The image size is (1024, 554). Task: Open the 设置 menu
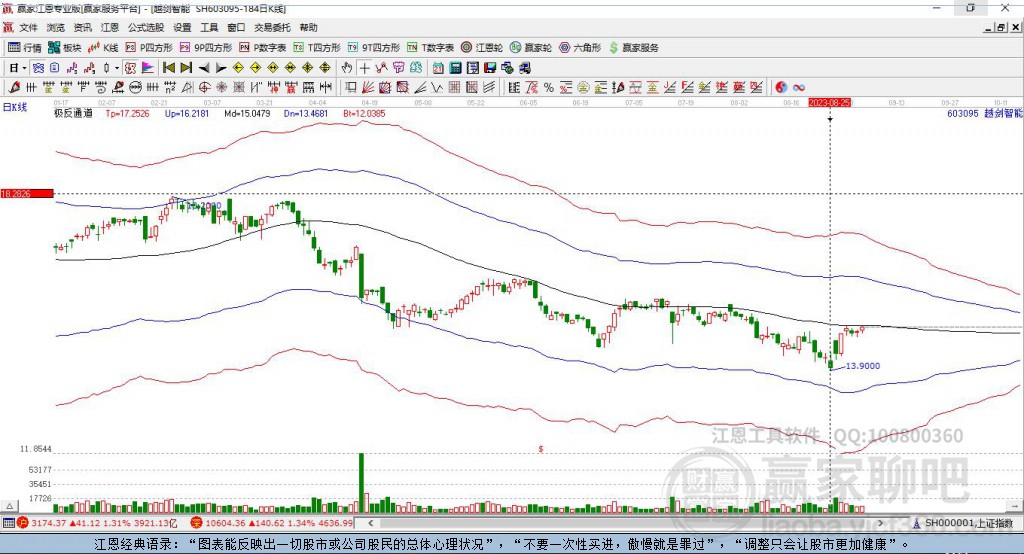pos(182,27)
